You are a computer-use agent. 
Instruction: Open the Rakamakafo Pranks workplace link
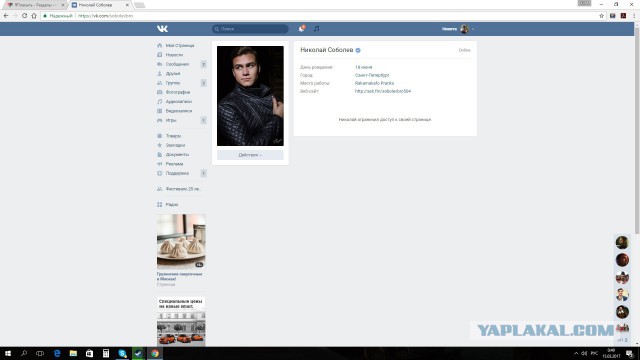pos(374,83)
